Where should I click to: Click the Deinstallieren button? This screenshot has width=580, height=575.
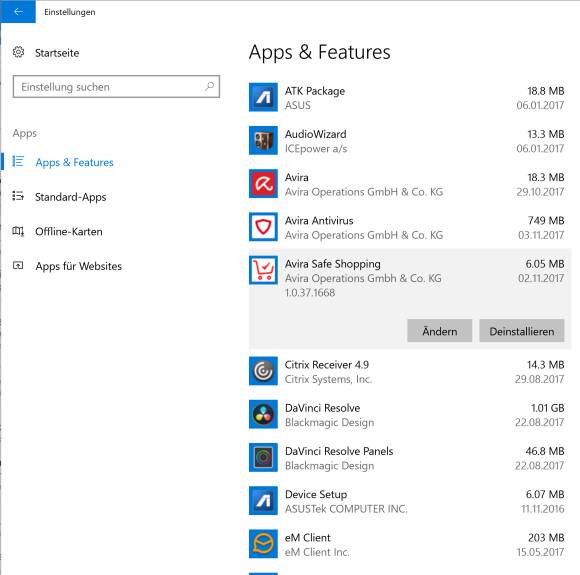pyautogui.click(x=522, y=331)
